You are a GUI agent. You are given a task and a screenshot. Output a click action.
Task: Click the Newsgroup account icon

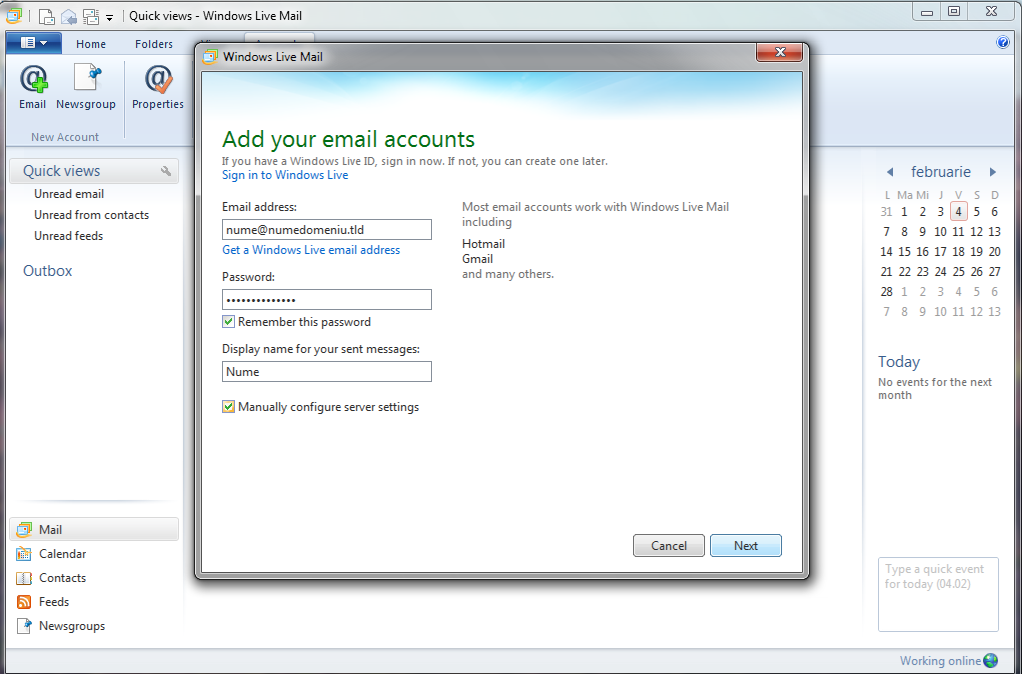[x=85, y=86]
